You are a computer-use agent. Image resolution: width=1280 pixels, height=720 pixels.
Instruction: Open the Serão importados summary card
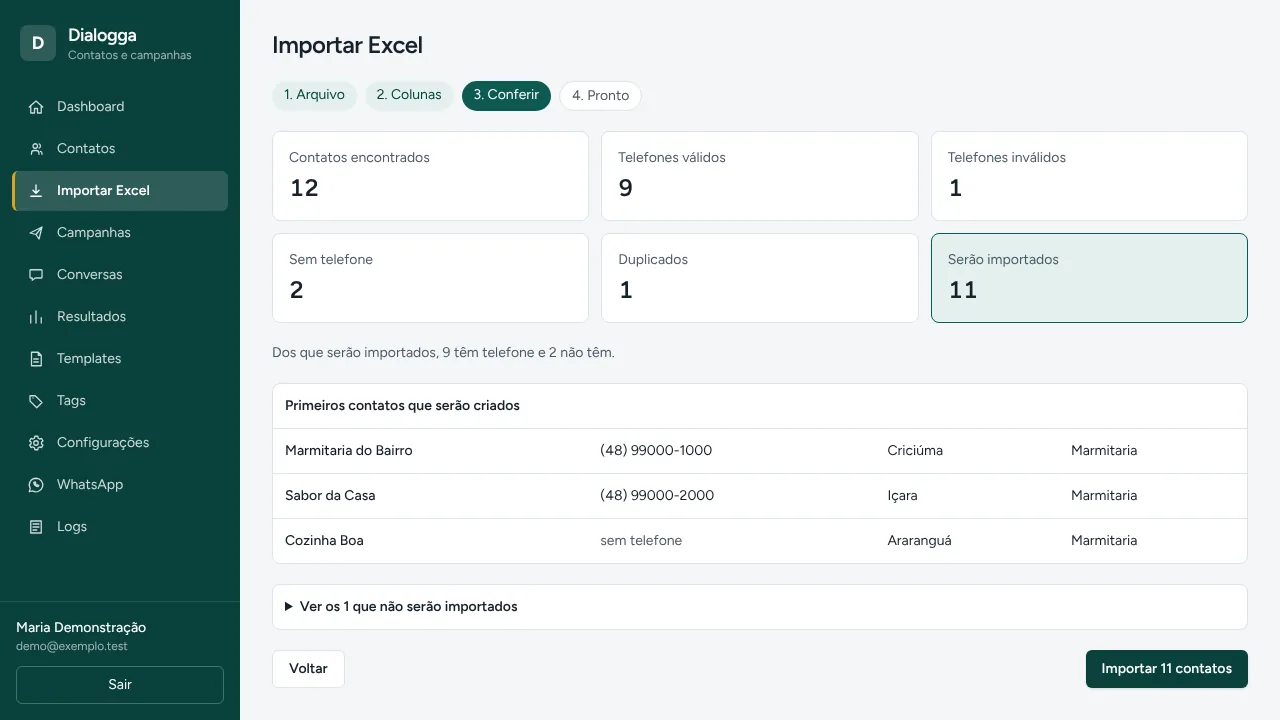(x=1089, y=278)
